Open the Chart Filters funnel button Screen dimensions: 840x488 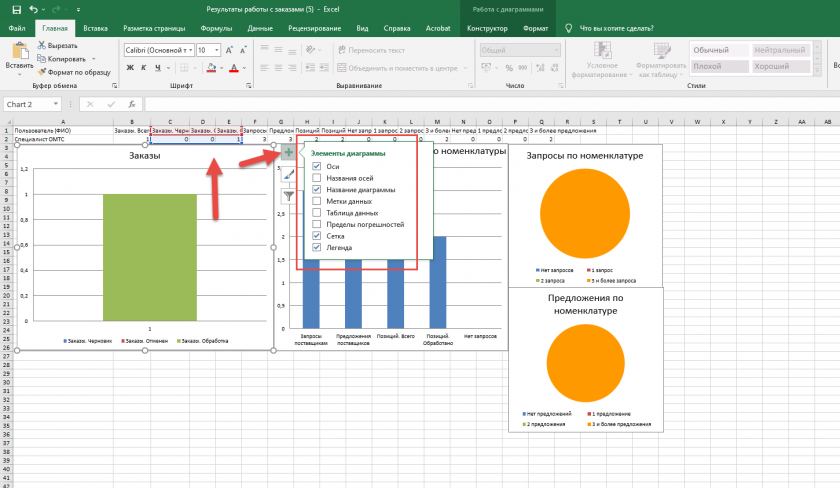288,197
